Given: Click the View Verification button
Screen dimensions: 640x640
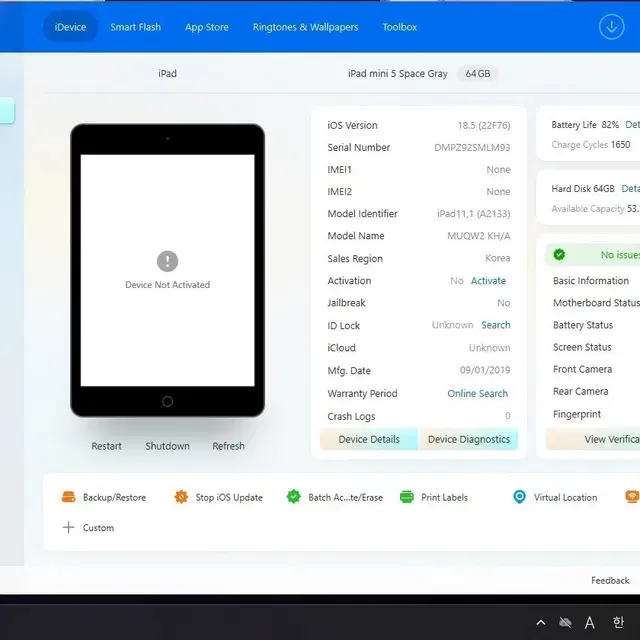Looking at the screenshot, I should click(593, 439).
